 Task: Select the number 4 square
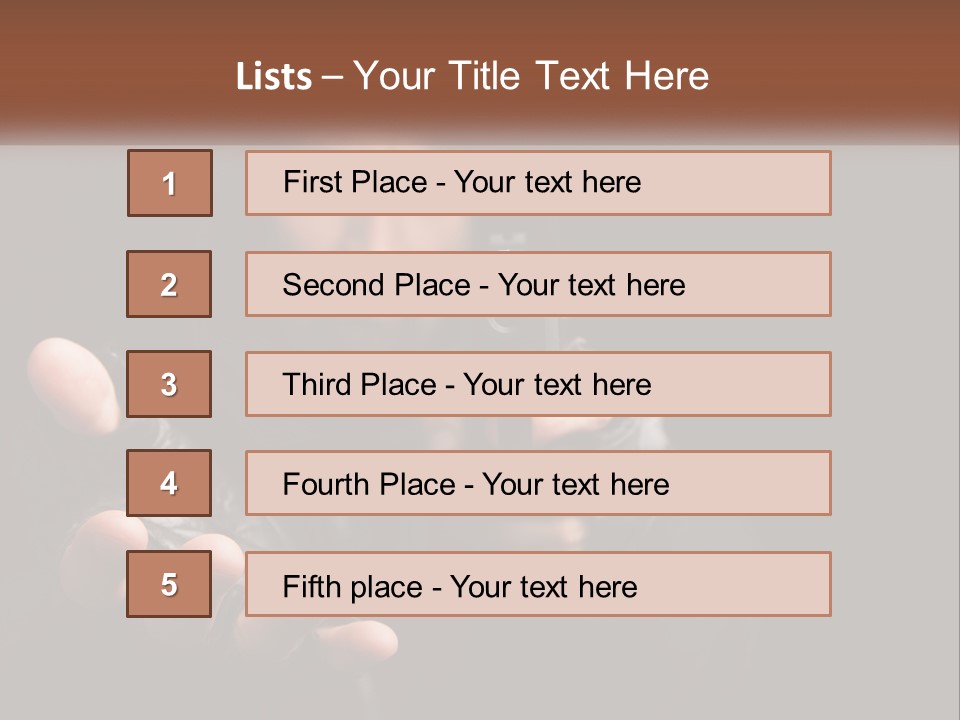tap(169, 483)
